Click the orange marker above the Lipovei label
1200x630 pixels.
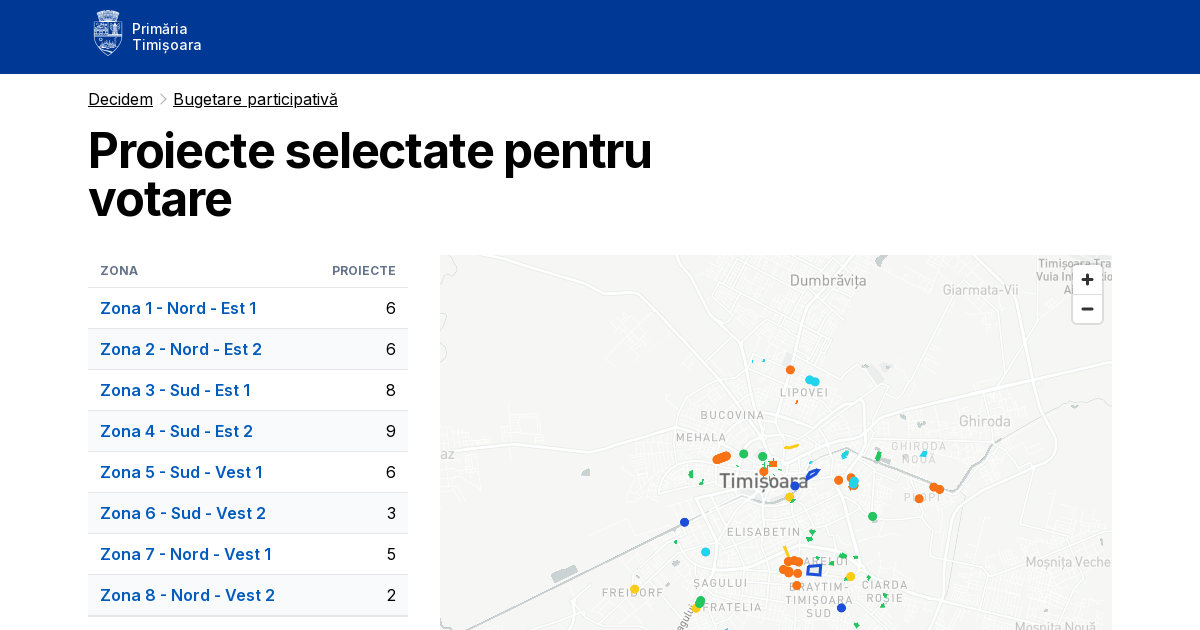(790, 370)
